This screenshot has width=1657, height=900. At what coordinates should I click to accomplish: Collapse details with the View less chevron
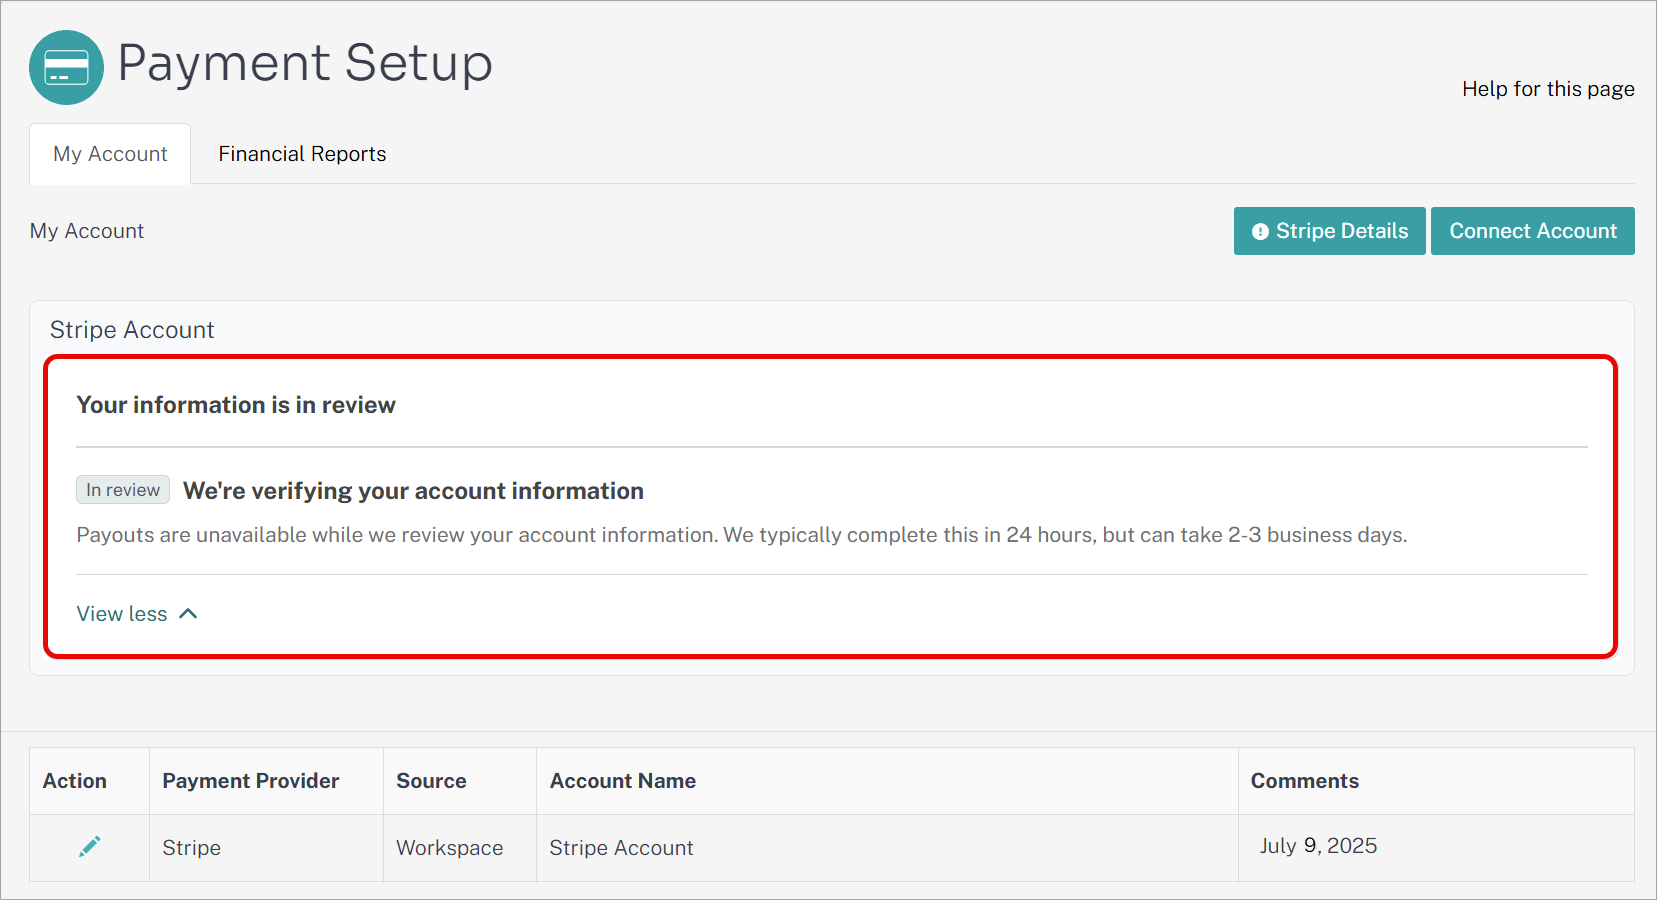coord(188,614)
